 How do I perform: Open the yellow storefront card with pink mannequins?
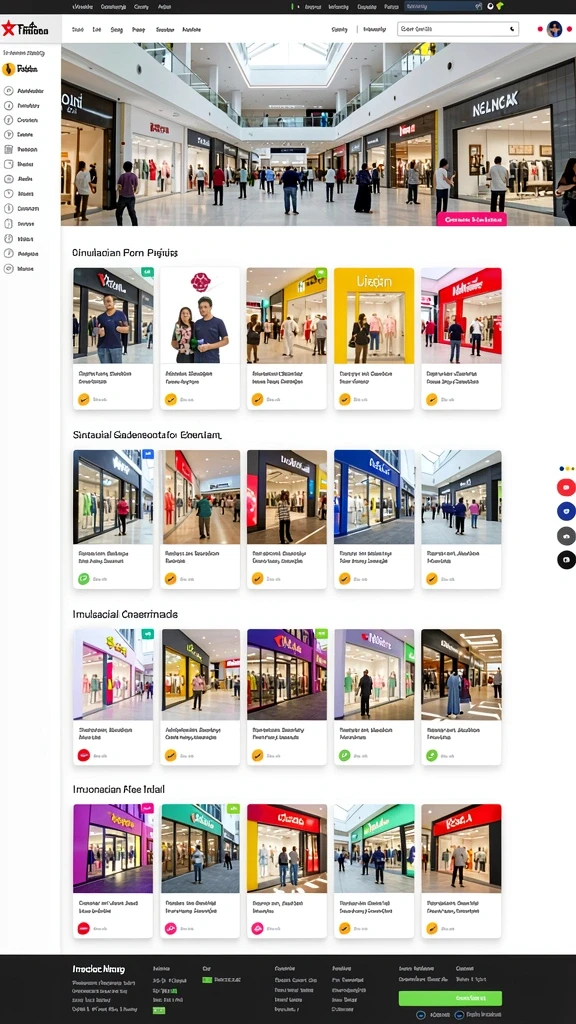(x=374, y=338)
